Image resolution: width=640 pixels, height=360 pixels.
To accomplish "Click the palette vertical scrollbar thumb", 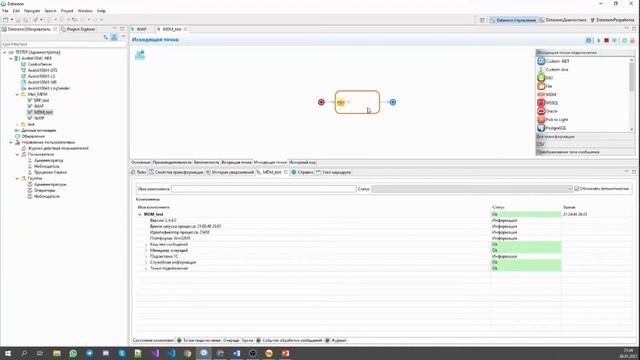I will (632, 77).
